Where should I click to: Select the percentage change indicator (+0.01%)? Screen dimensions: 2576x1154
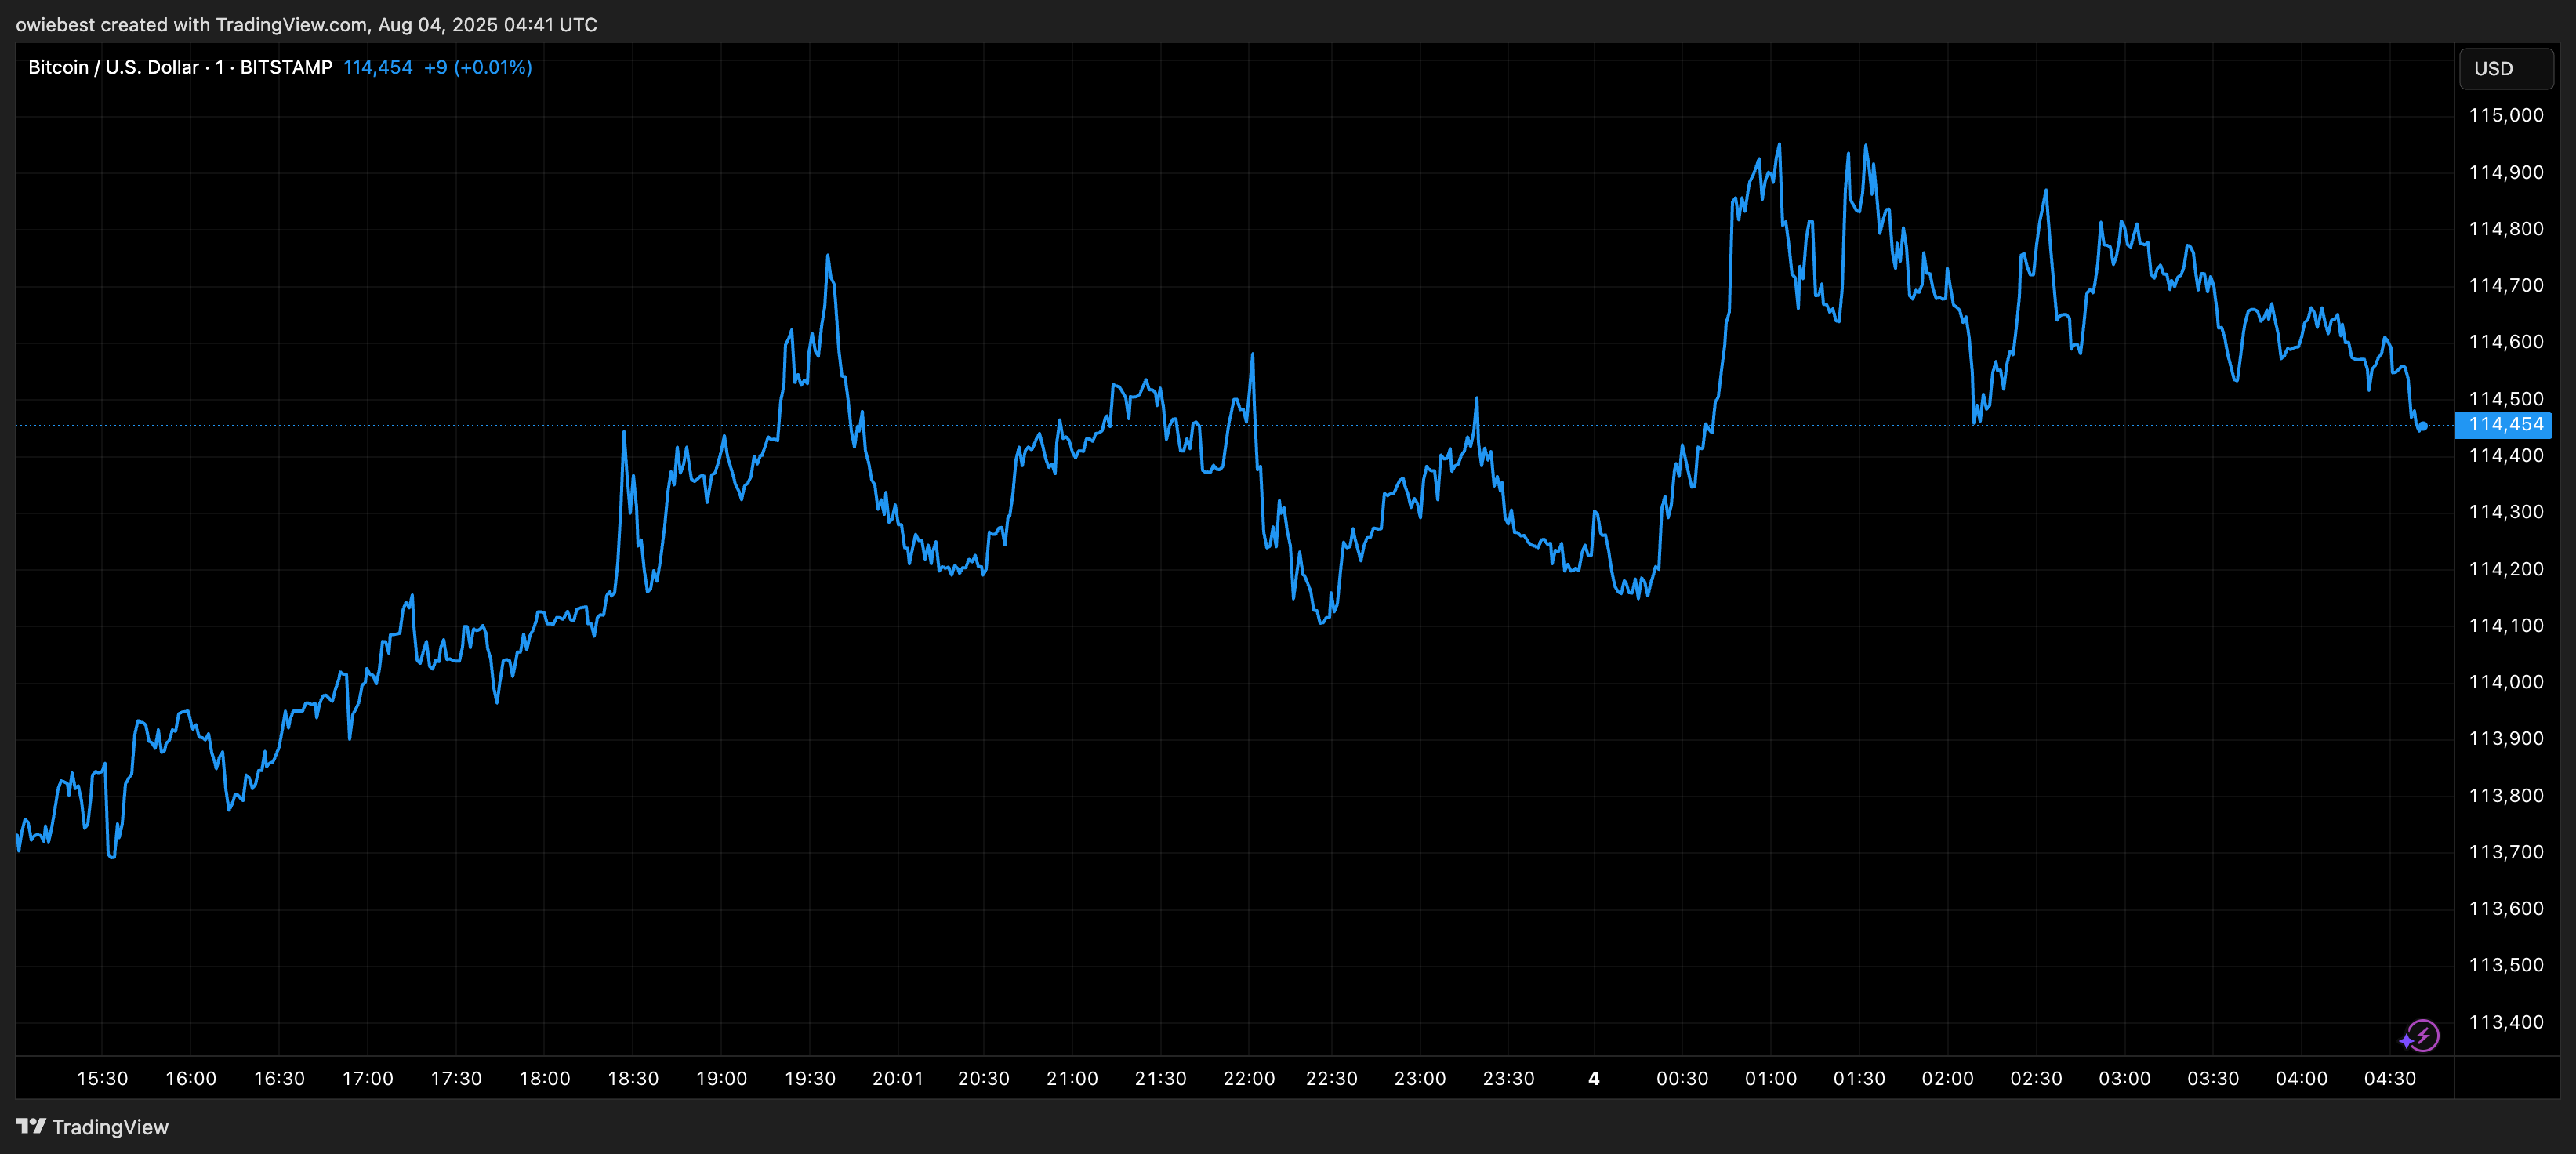(x=494, y=67)
